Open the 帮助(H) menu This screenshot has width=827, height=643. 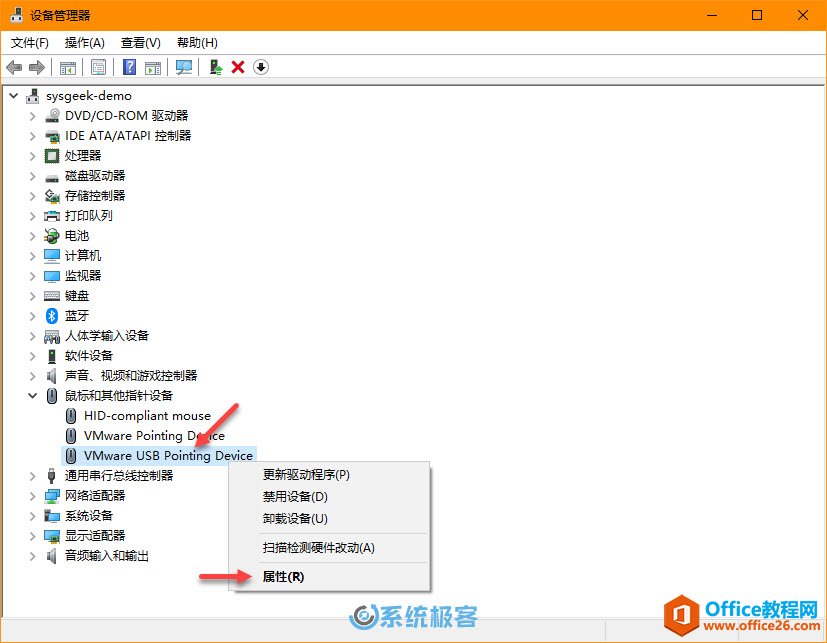click(x=197, y=43)
